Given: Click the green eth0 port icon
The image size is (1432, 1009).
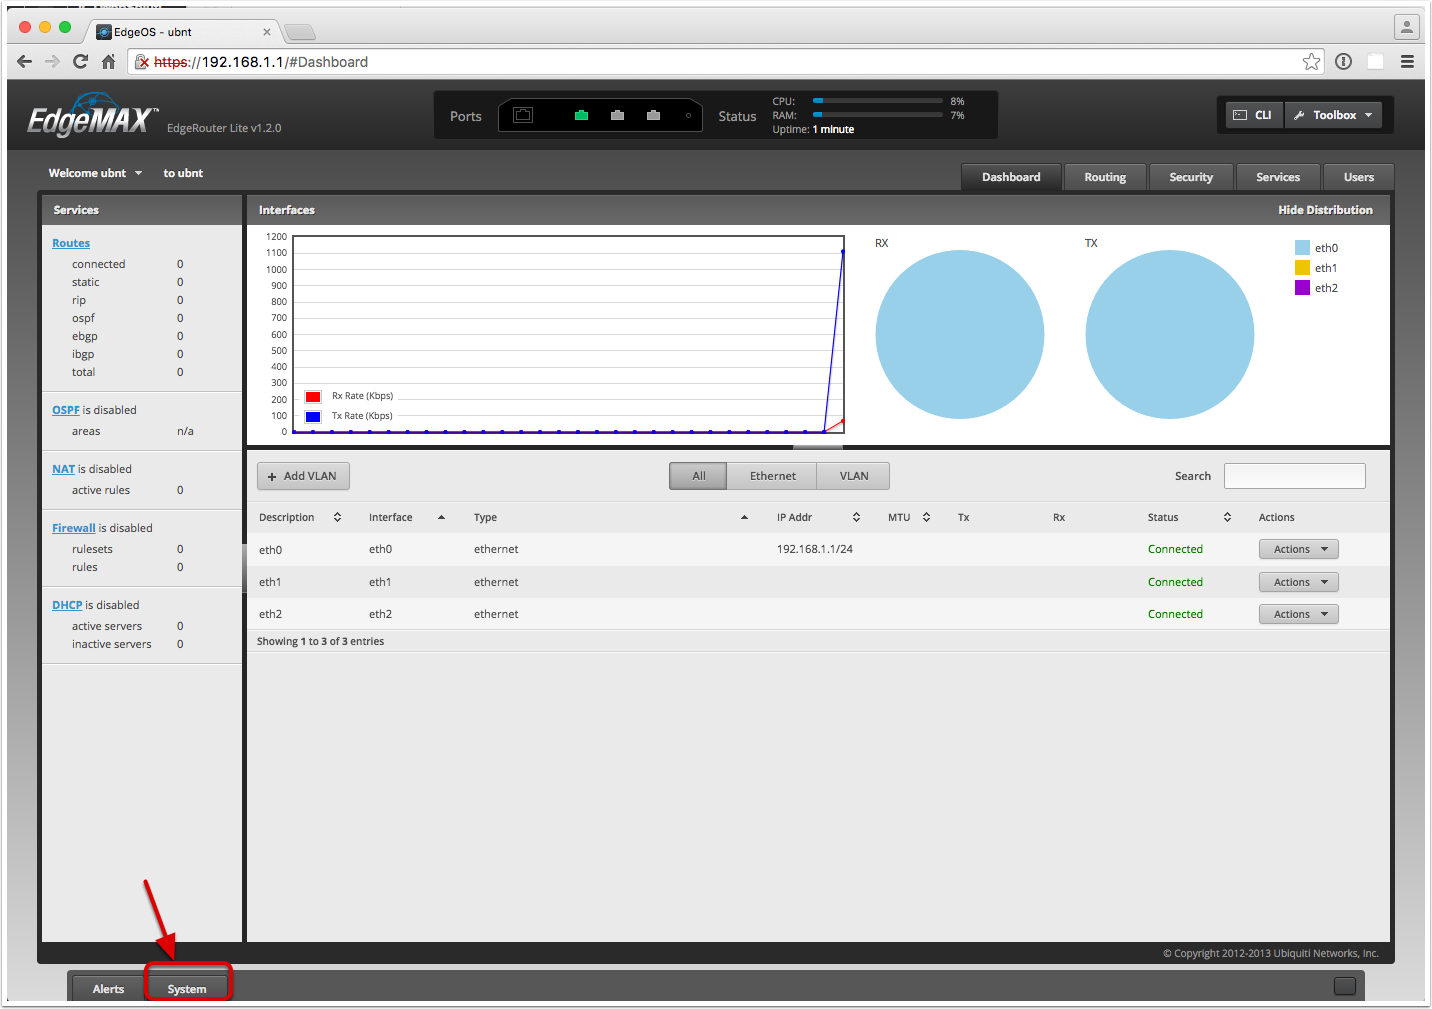Looking at the screenshot, I should tap(581, 115).
